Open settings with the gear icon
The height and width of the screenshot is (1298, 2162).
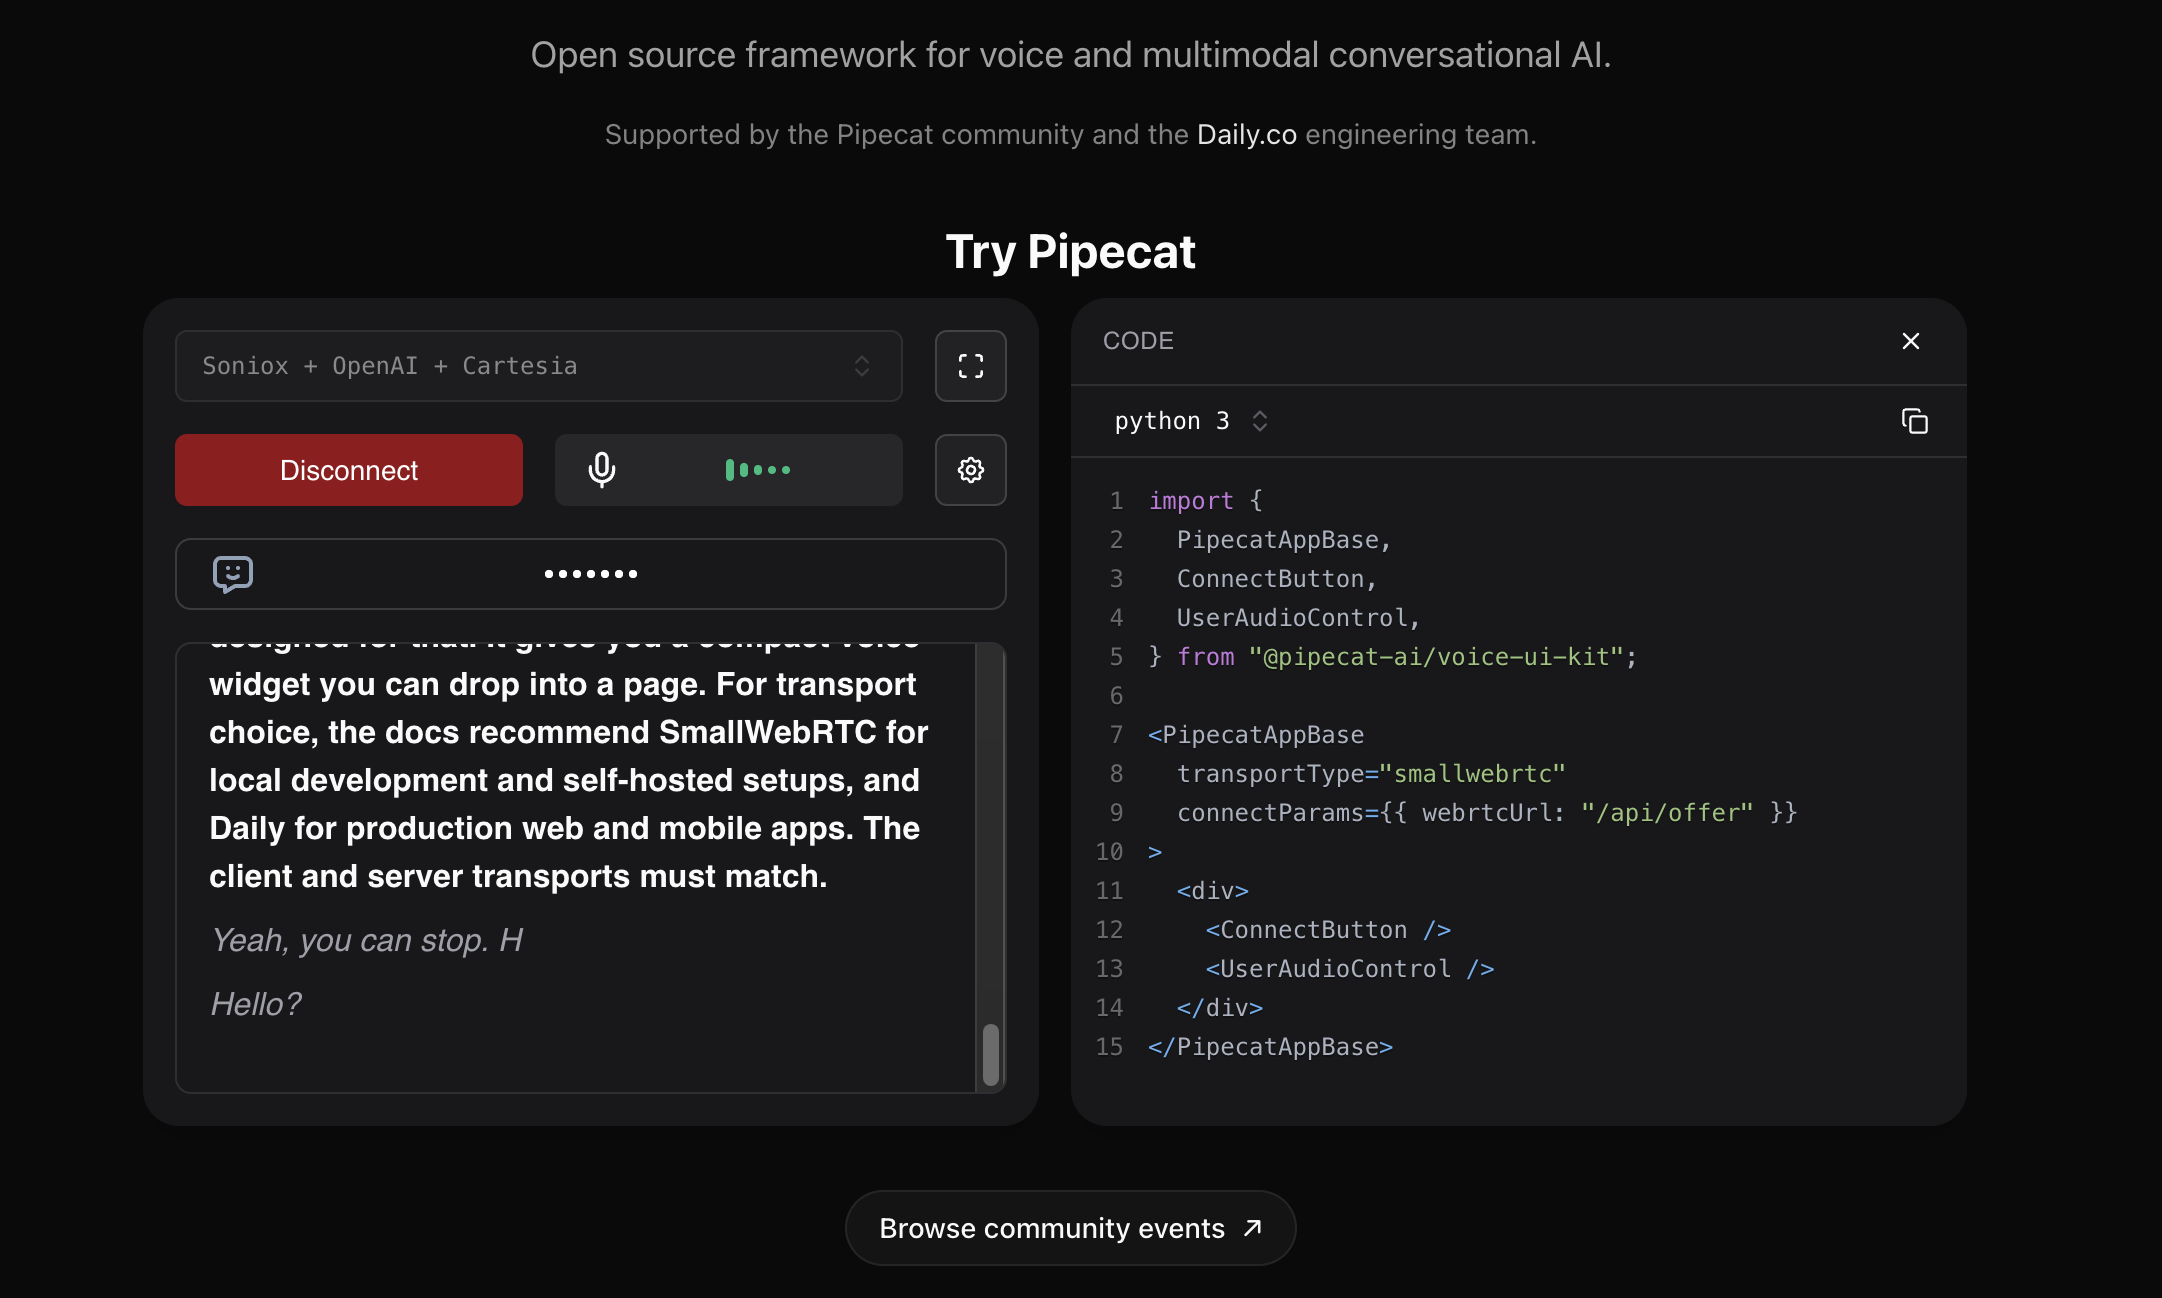[970, 470]
